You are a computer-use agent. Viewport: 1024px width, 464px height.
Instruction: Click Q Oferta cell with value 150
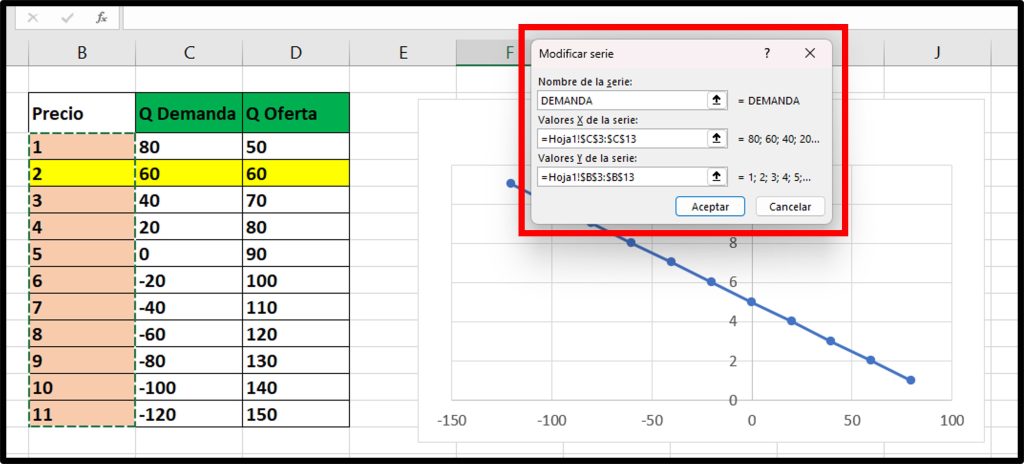(x=296, y=414)
